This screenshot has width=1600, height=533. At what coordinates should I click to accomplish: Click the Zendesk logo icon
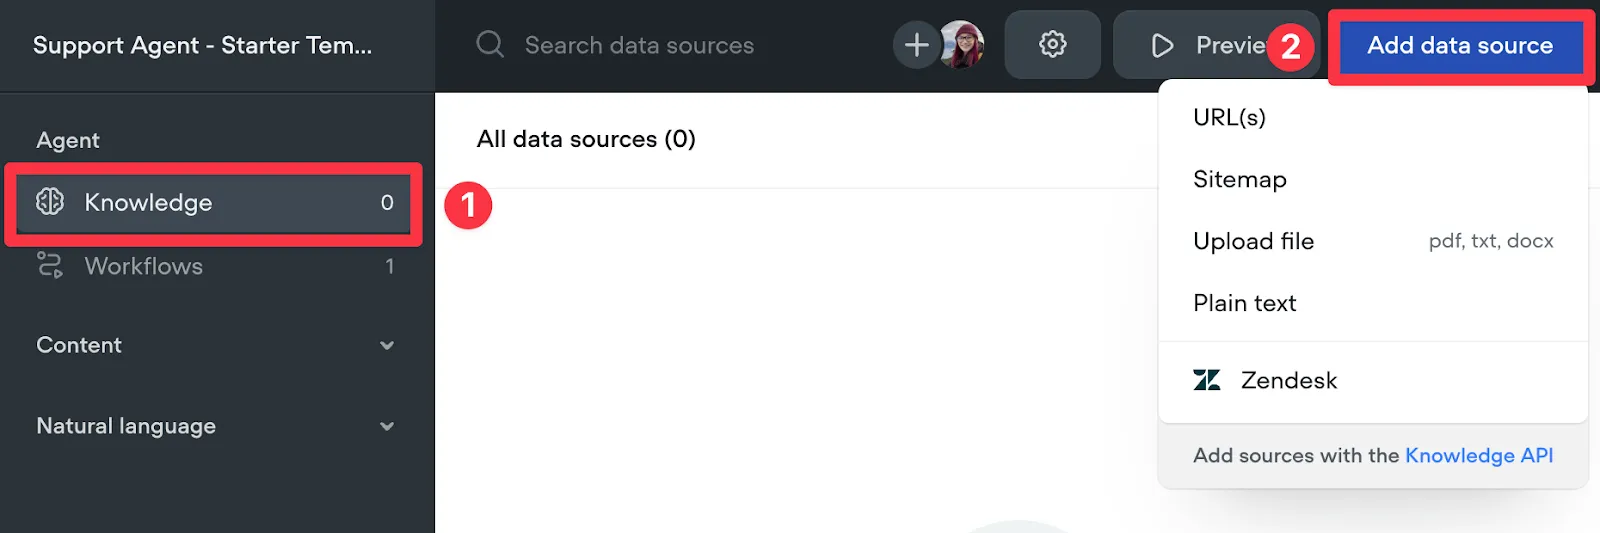(x=1207, y=380)
